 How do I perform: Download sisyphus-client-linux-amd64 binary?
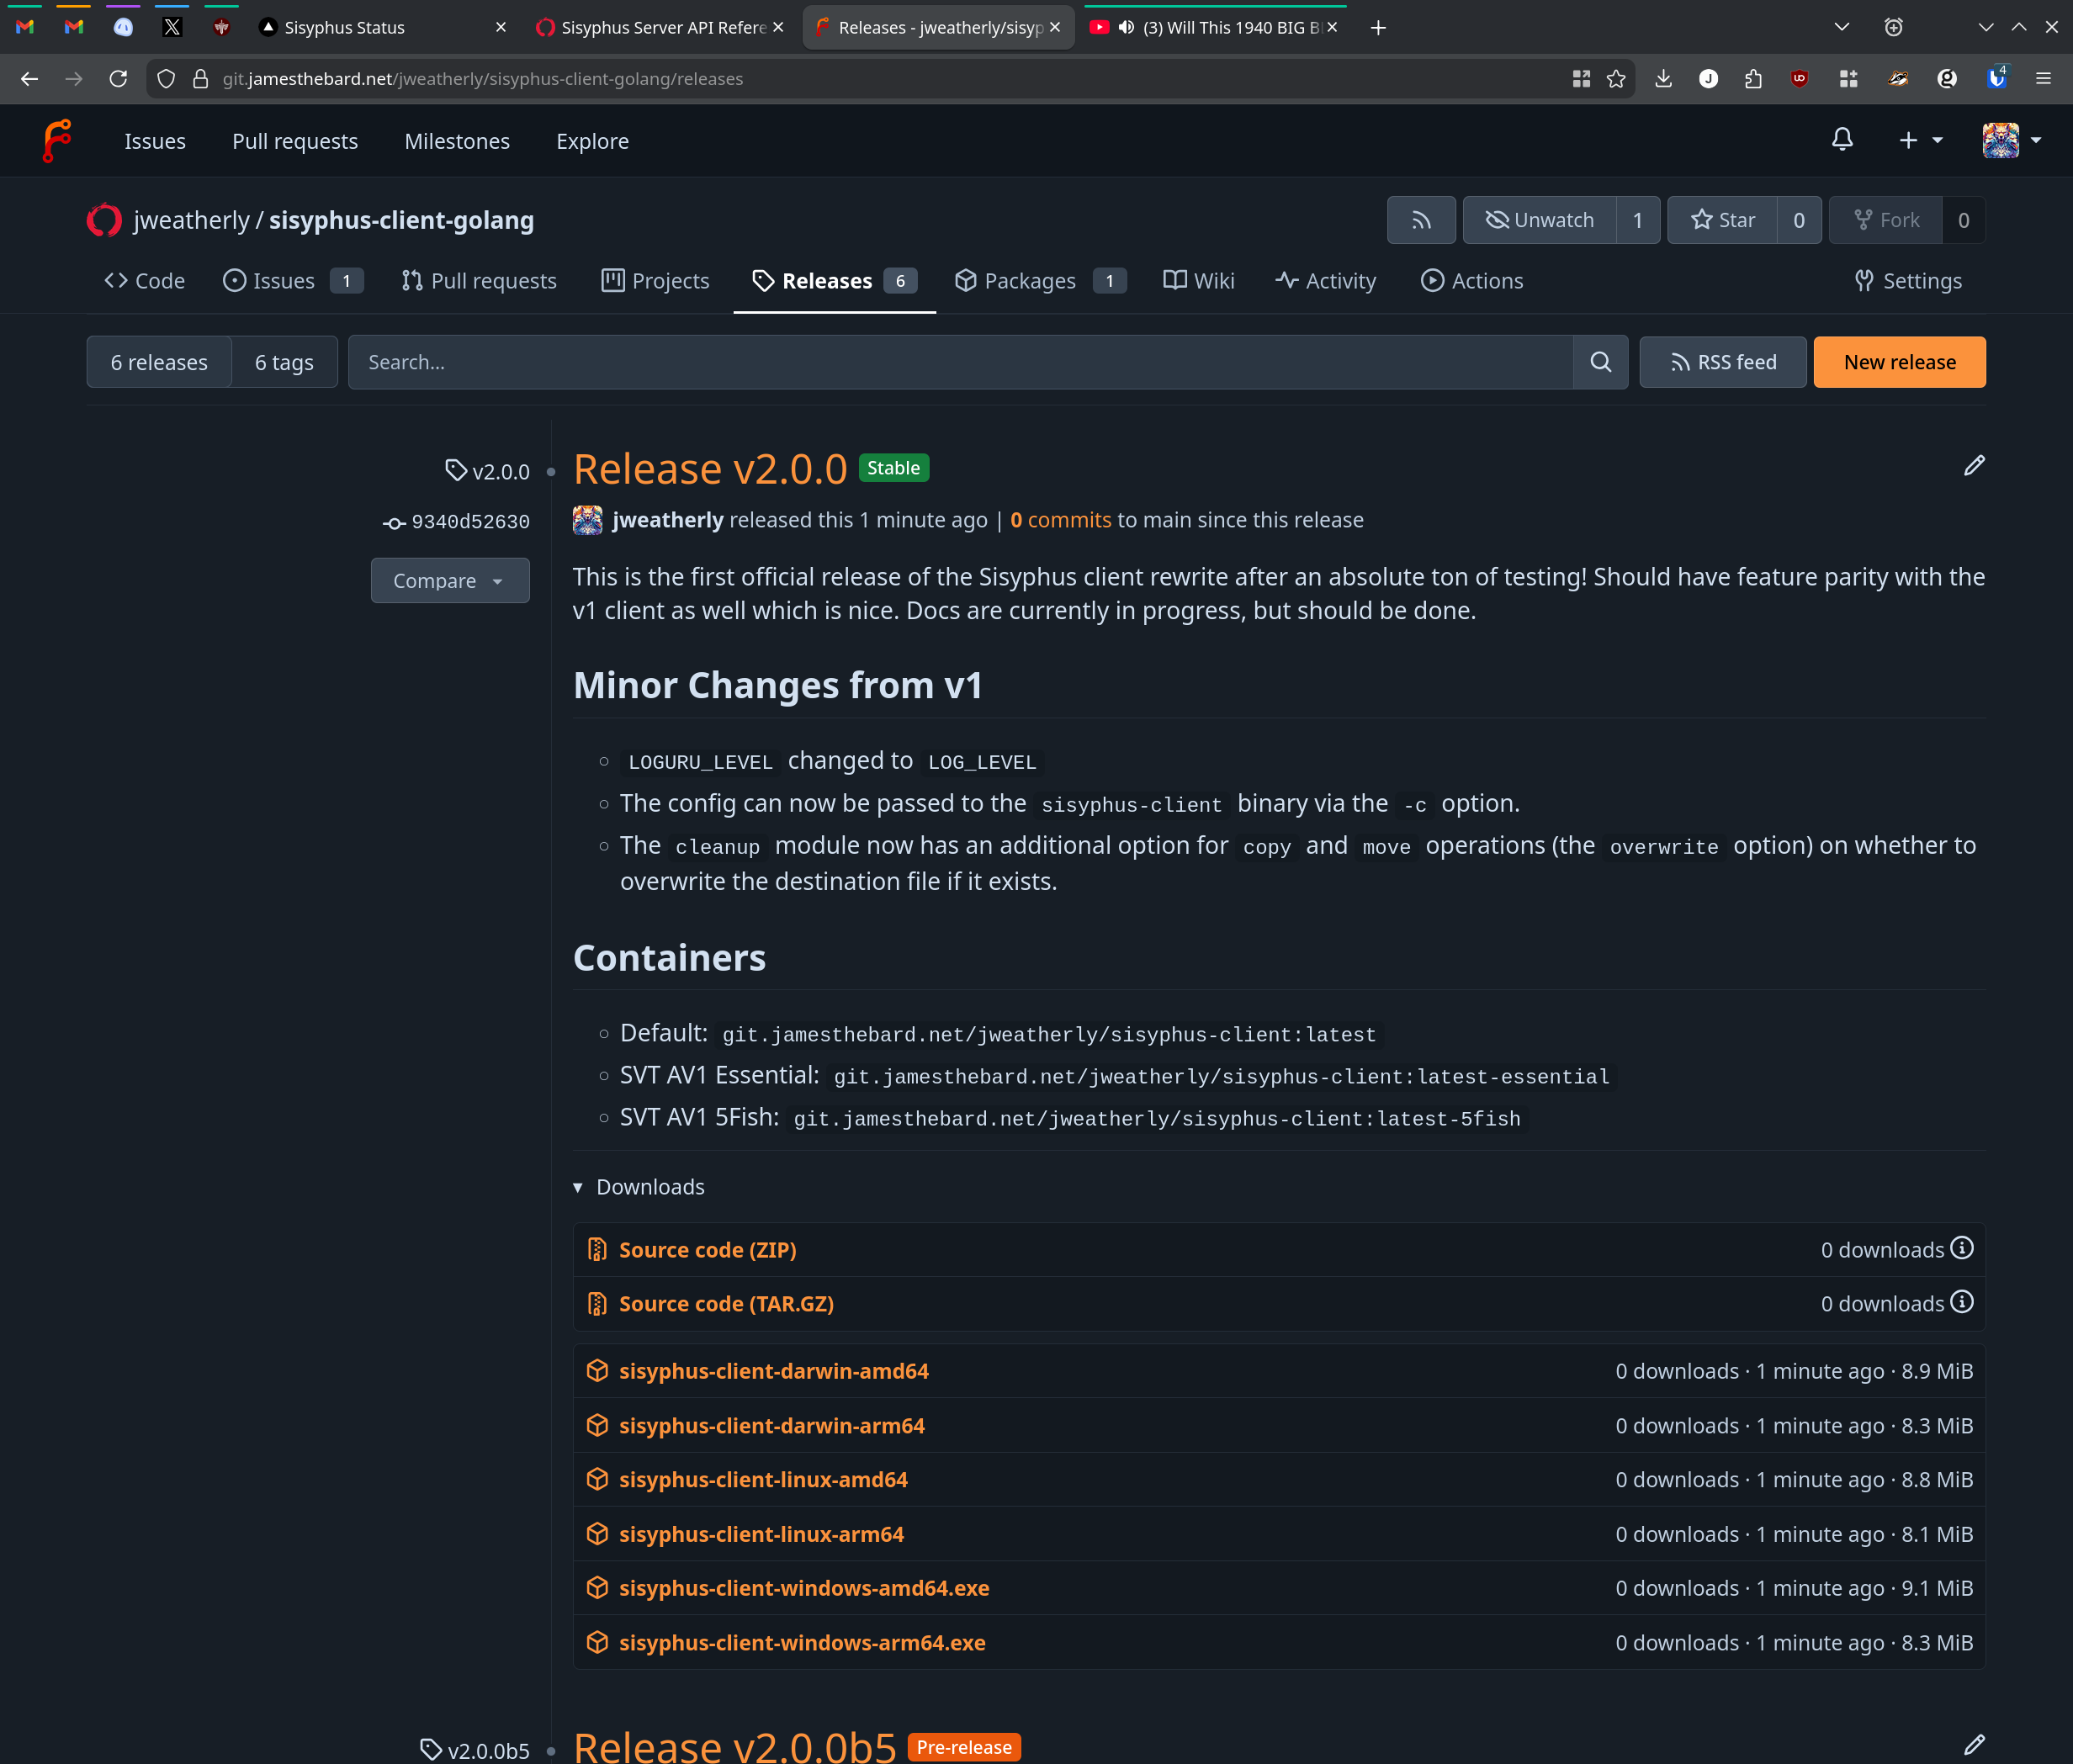(763, 1480)
